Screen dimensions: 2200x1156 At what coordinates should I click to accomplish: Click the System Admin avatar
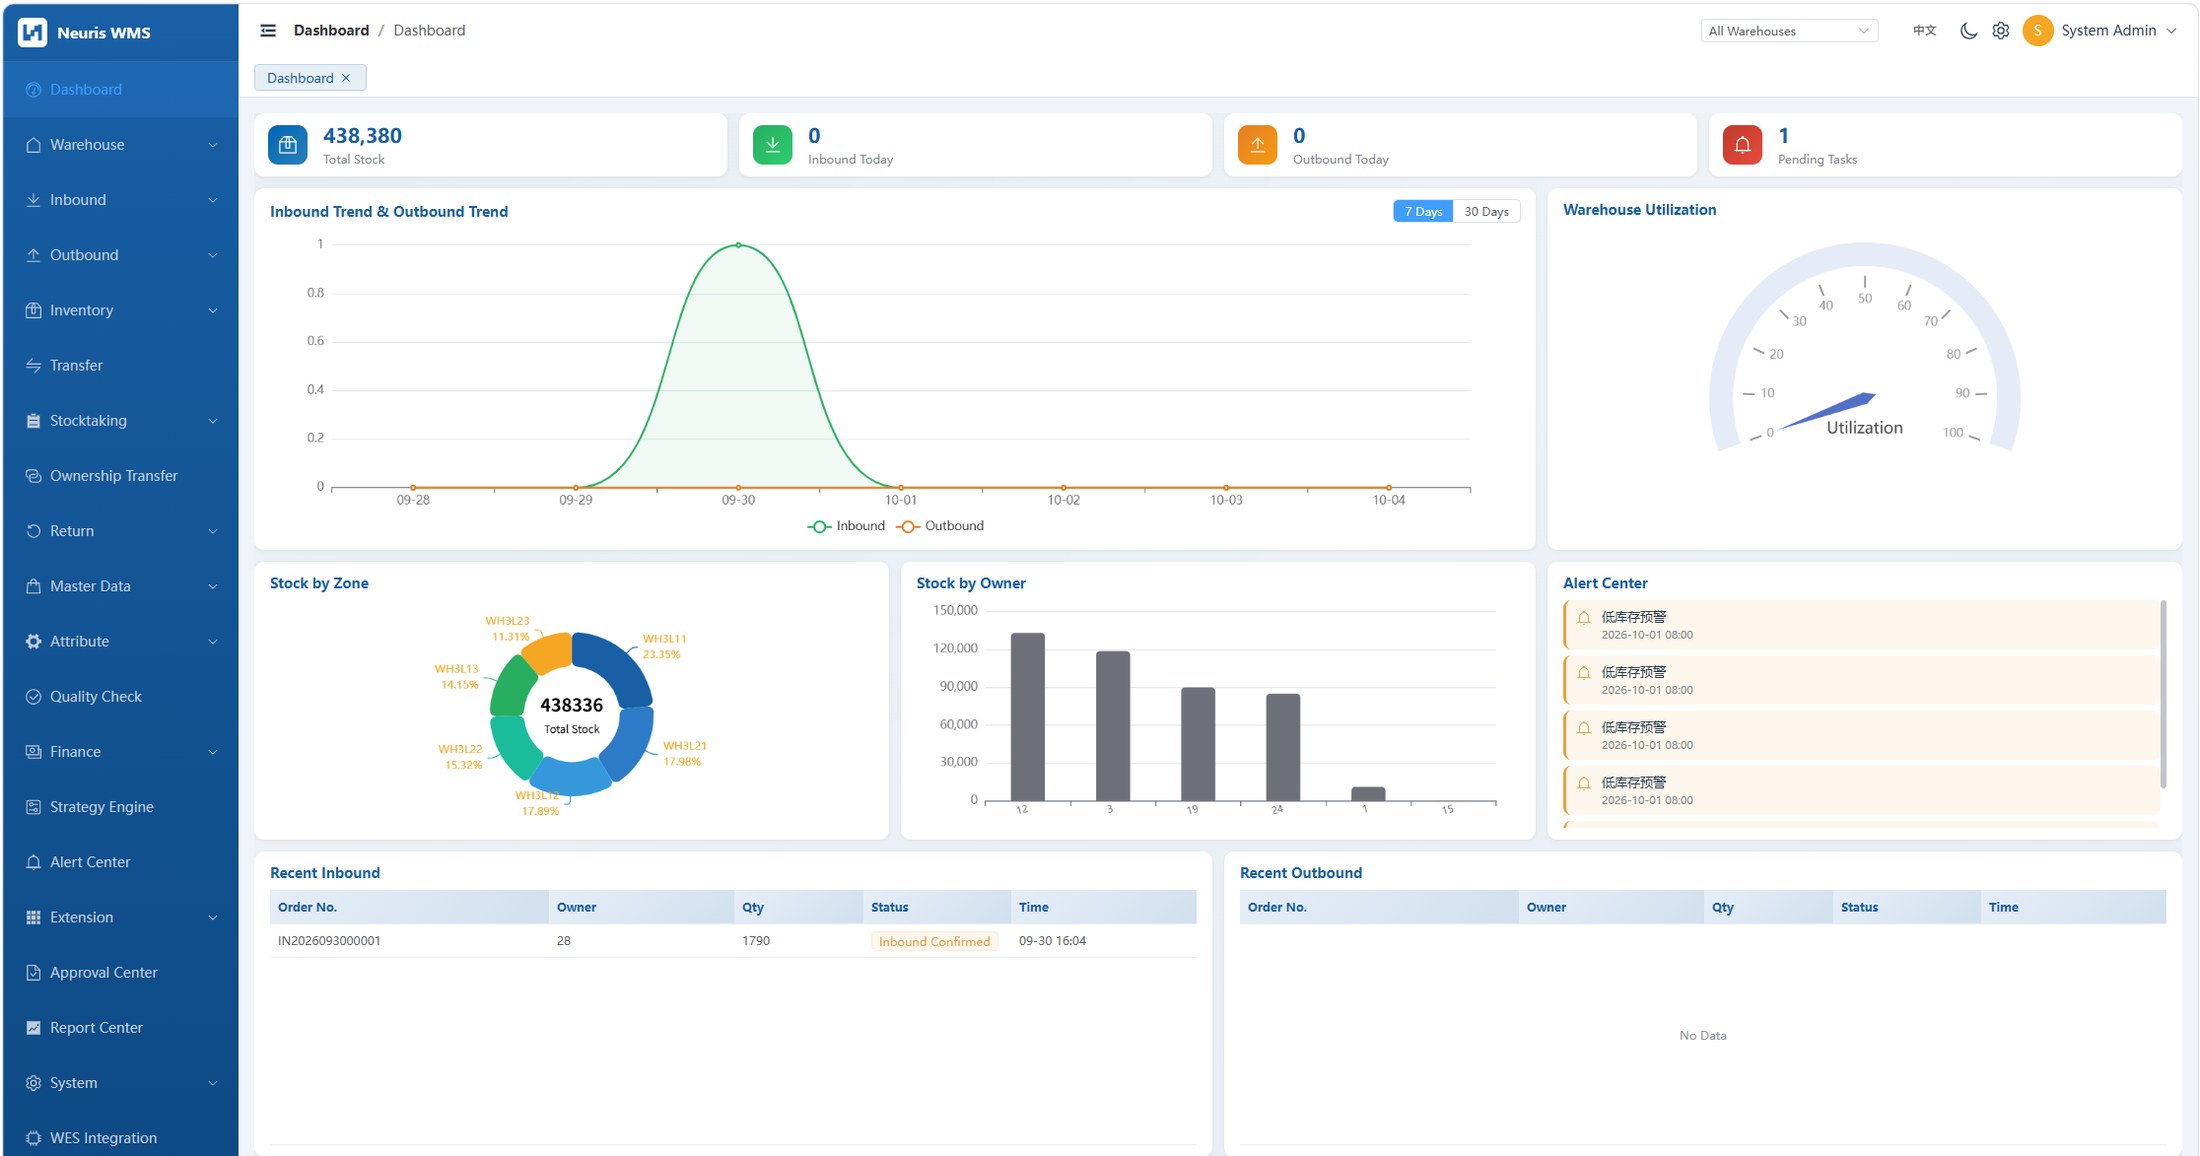(2037, 31)
